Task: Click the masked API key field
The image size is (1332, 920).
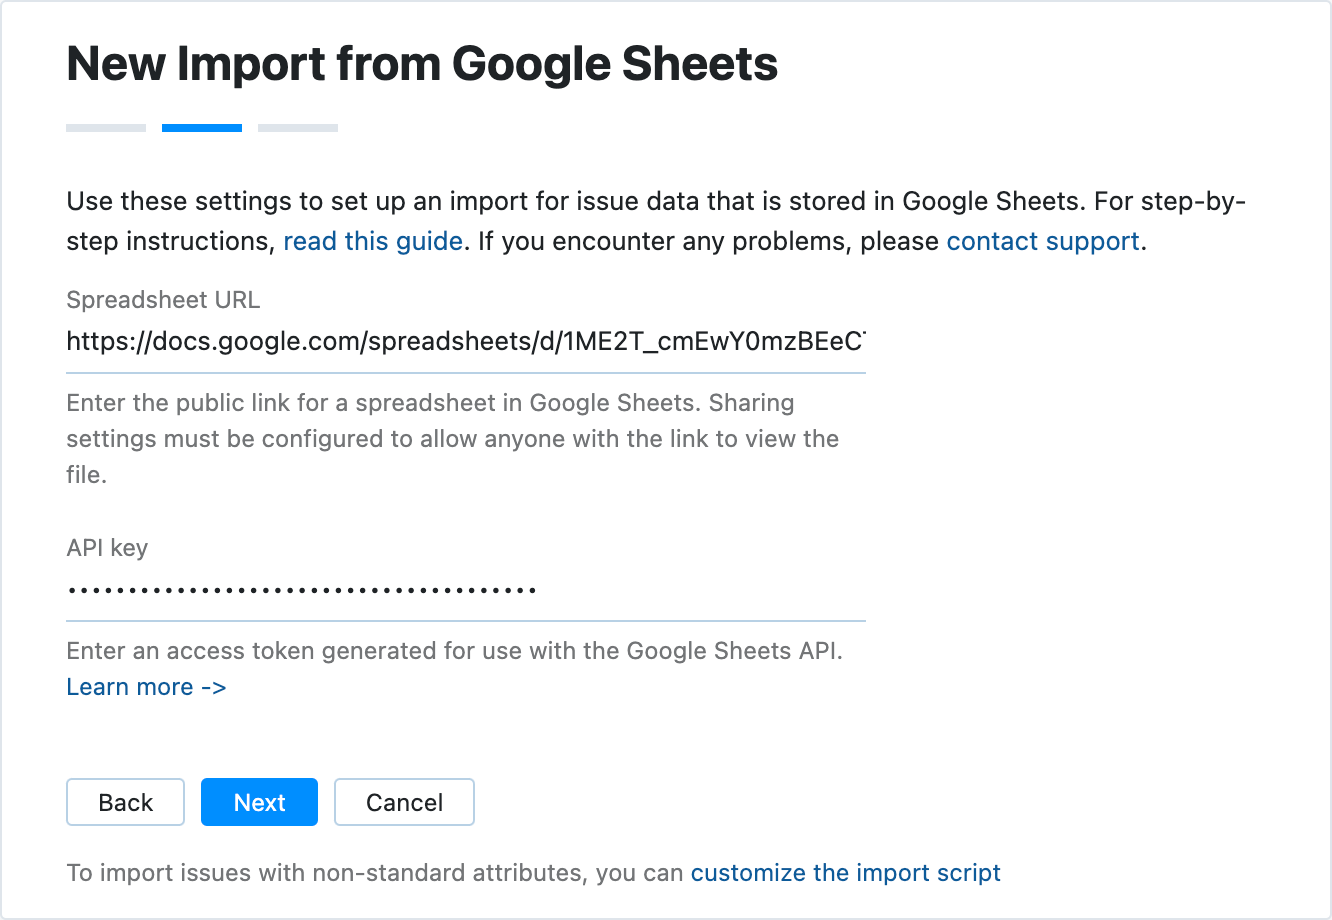Action: 465,589
